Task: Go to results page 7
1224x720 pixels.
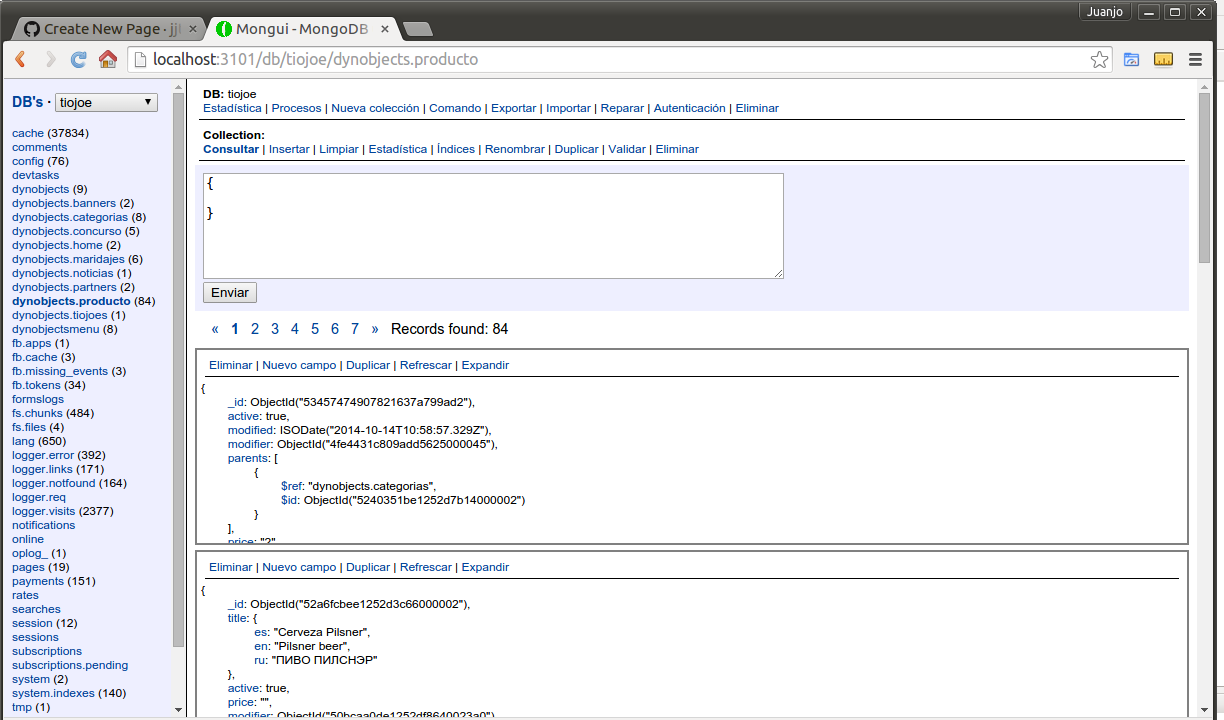Action: pos(355,329)
